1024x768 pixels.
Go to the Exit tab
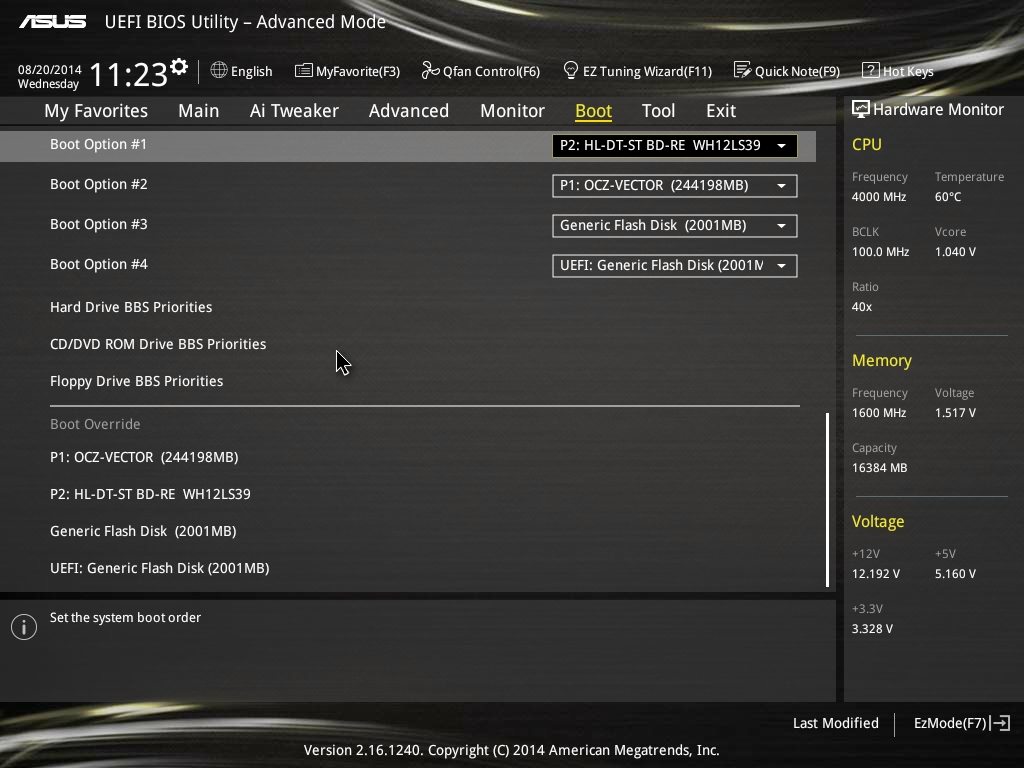click(721, 111)
